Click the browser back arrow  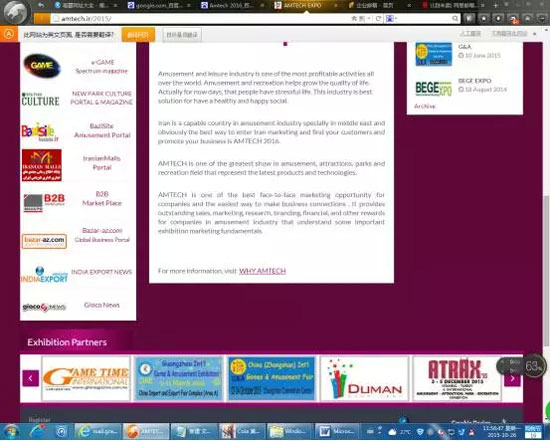click(x=41, y=5)
